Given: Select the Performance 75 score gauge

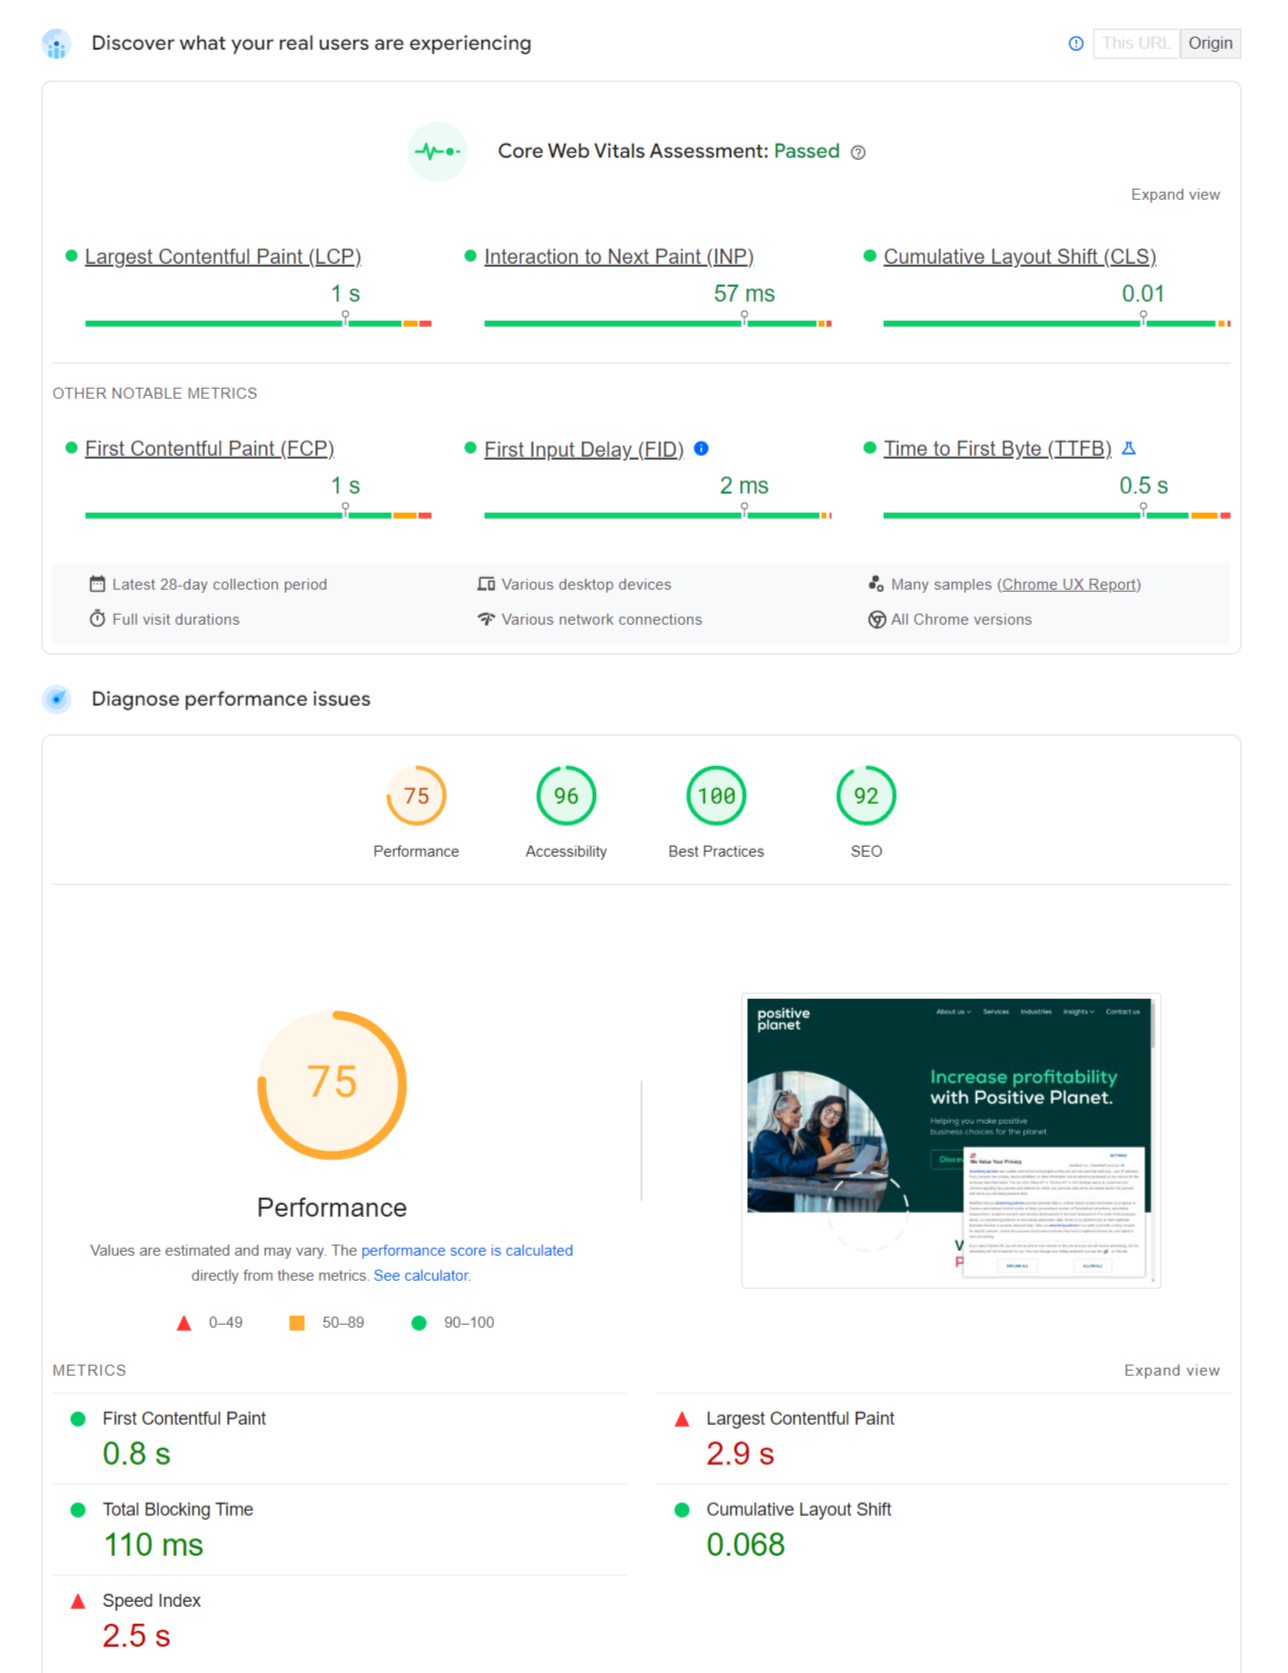Looking at the screenshot, I should click(x=416, y=796).
